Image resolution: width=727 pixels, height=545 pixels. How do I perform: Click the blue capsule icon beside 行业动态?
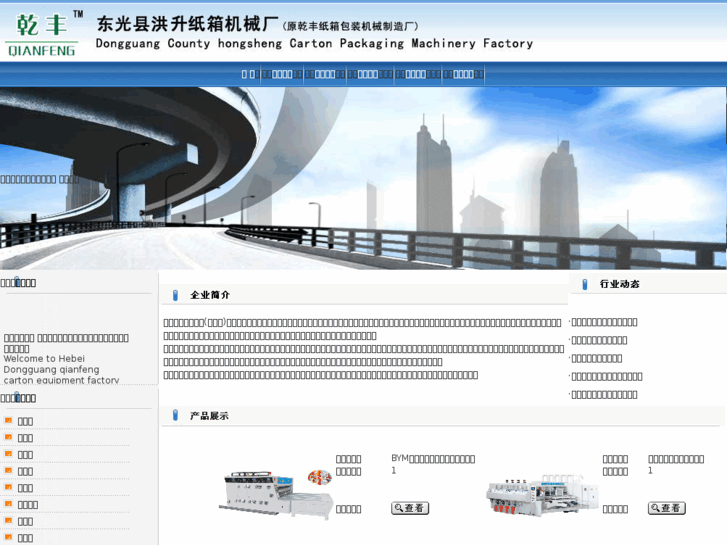(585, 284)
